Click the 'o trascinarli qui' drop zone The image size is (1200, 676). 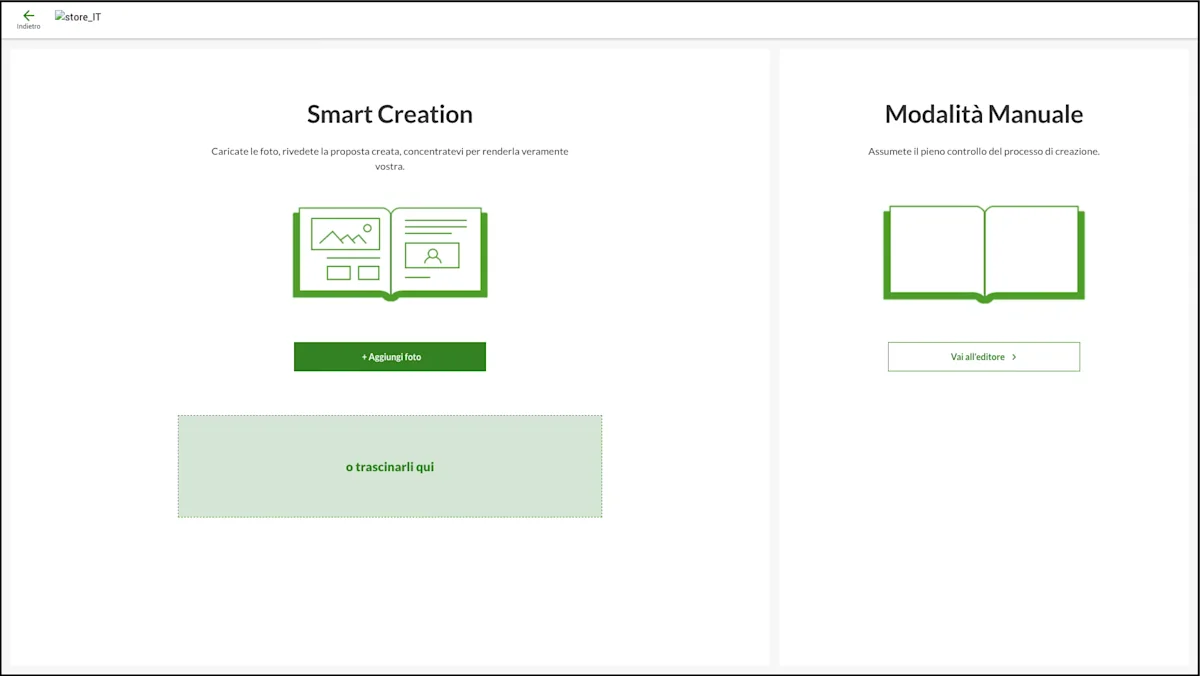coord(390,467)
